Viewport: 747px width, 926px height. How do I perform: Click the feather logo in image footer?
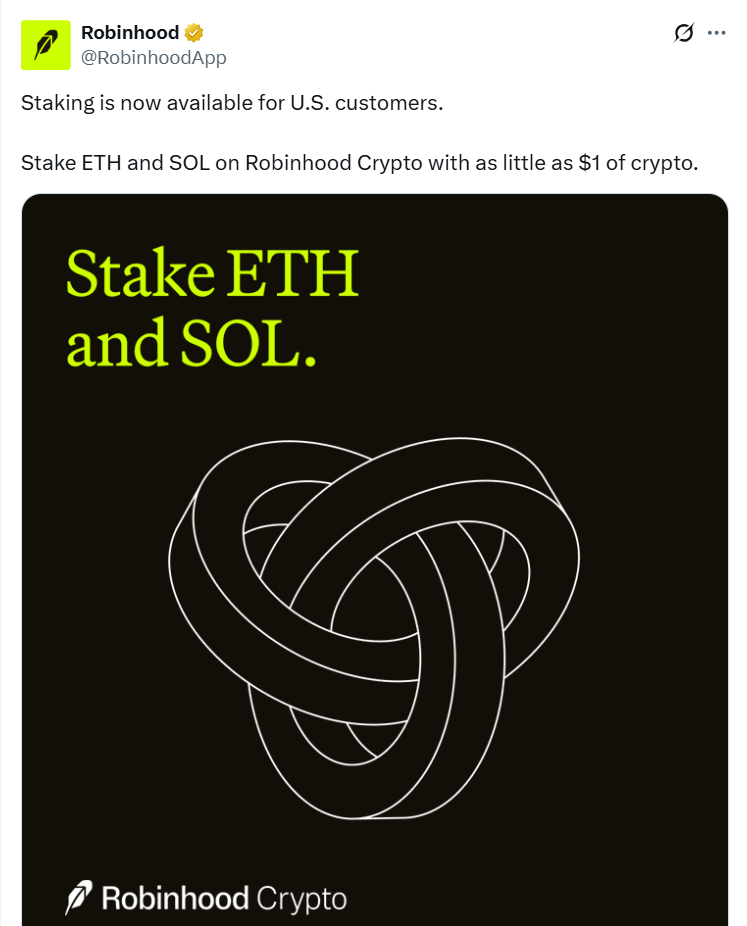pos(79,897)
